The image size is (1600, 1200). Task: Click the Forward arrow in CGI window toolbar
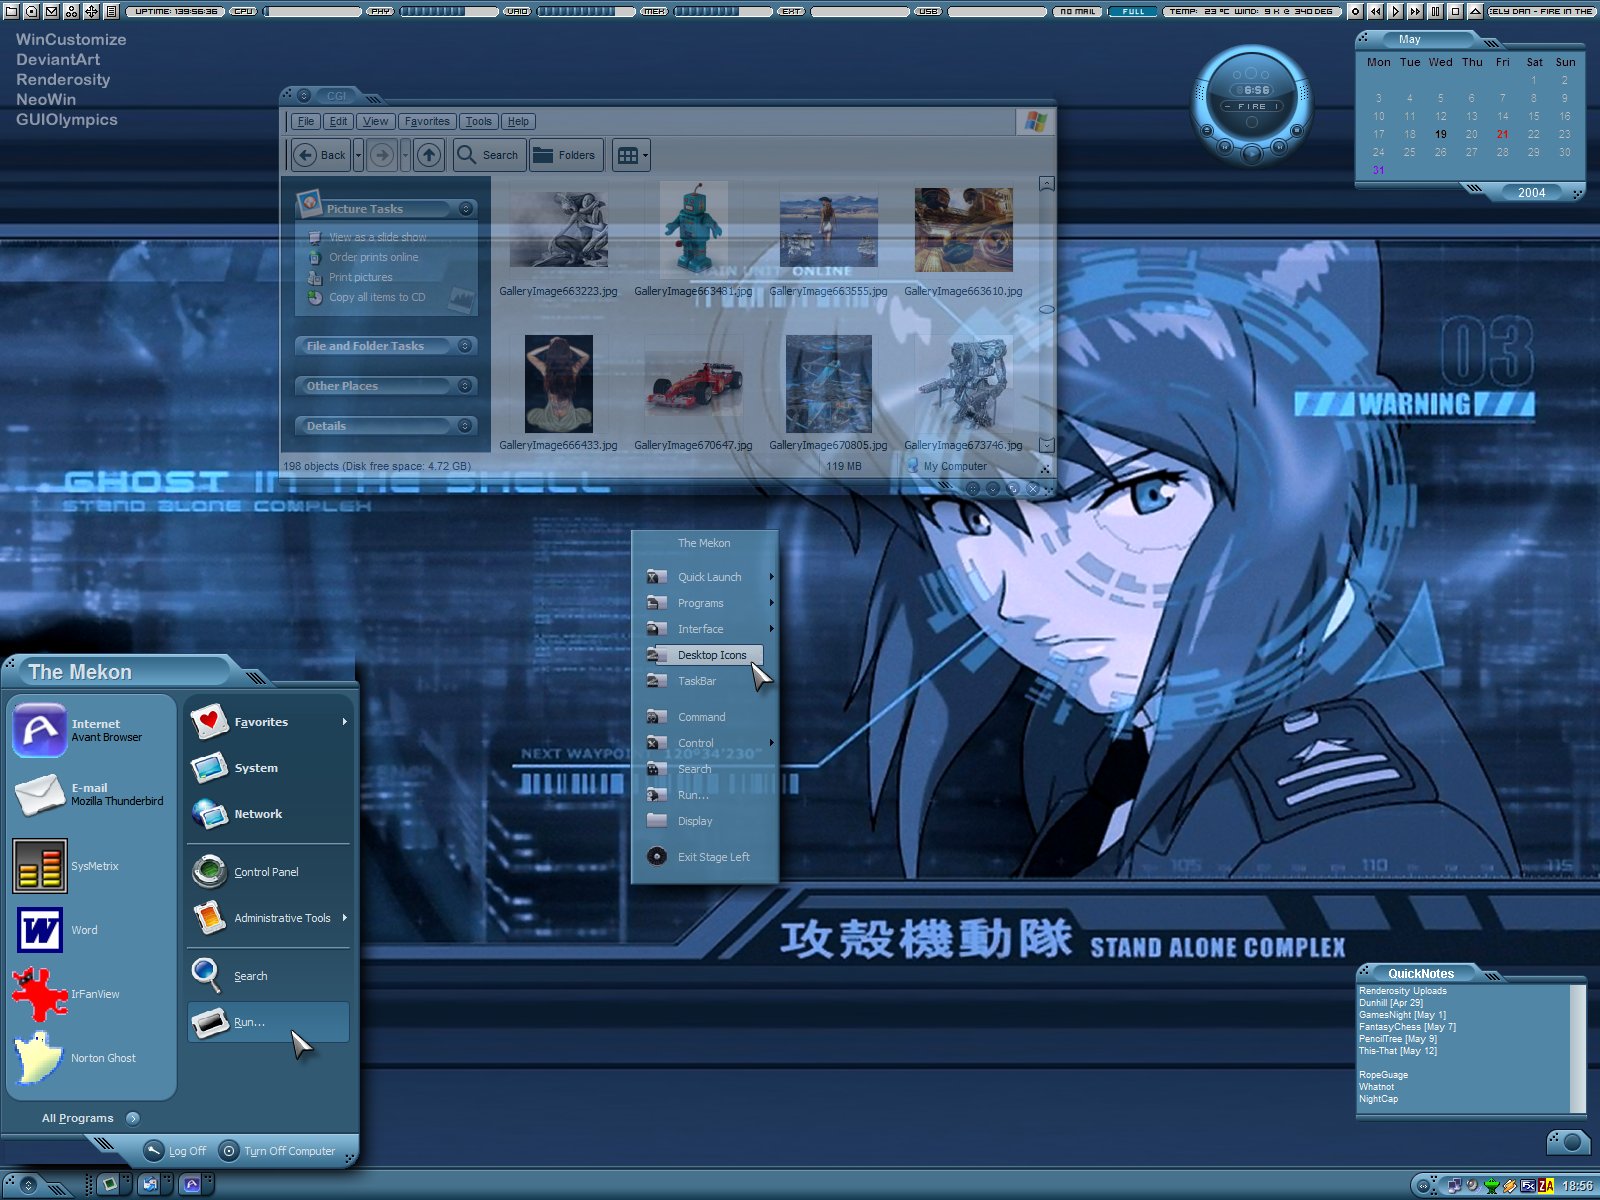[x=382, y=155]
